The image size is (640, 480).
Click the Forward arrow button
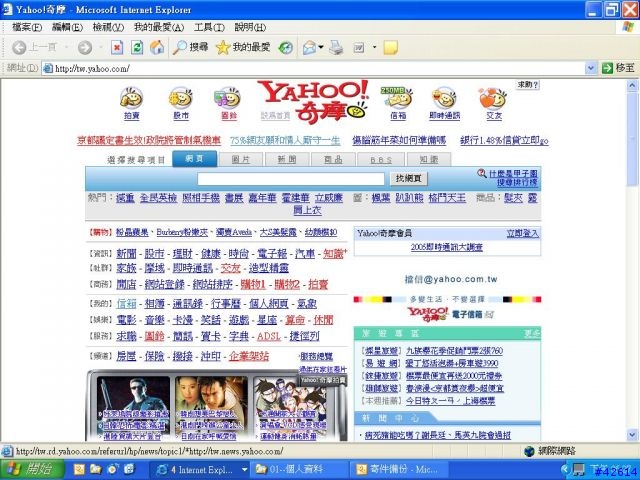coord(85,48)
